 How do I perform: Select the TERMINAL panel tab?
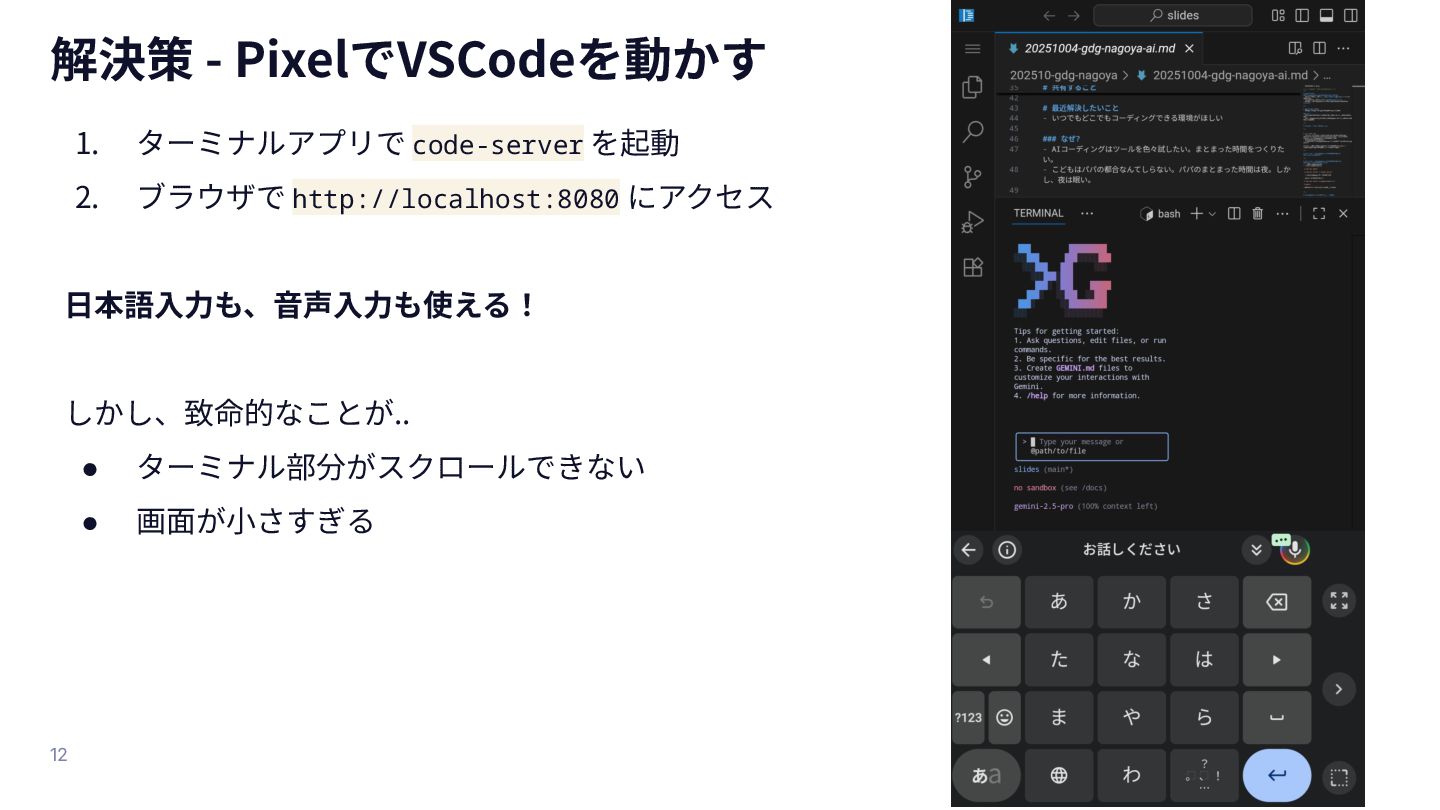pos(1038,213)
